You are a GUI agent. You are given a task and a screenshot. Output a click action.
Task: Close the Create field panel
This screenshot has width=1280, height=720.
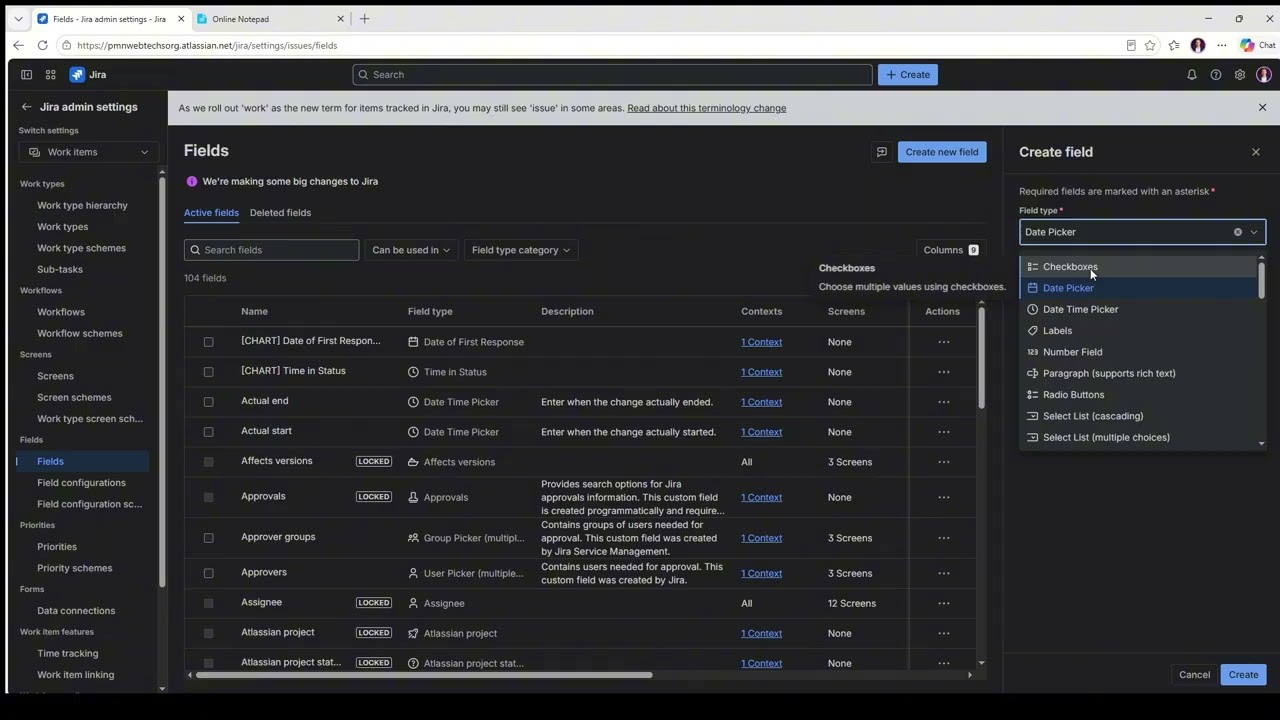tap(1256, 152)
